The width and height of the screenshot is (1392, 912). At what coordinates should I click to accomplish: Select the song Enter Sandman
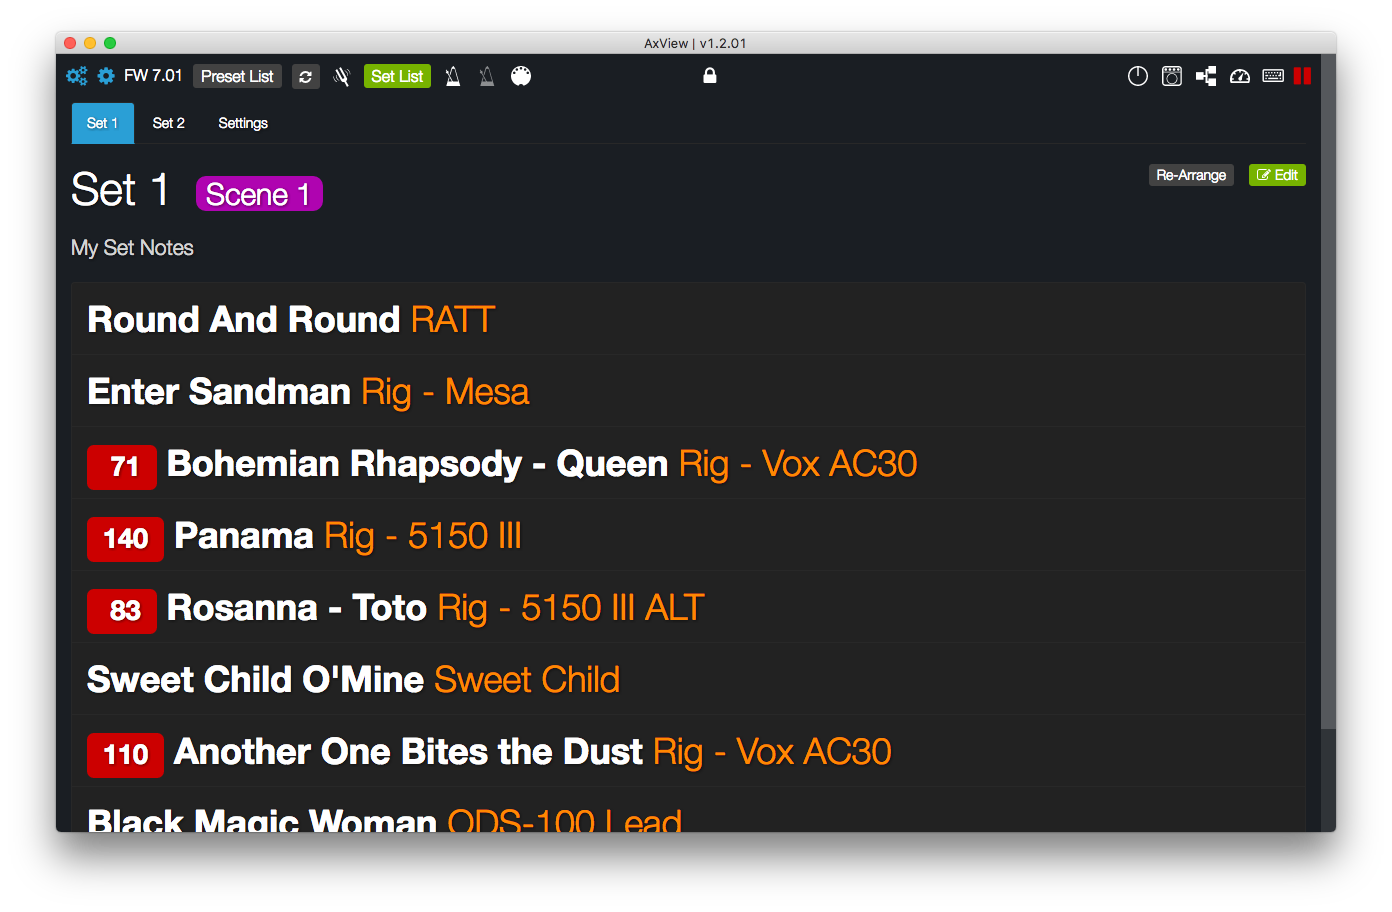coord(219,391)
